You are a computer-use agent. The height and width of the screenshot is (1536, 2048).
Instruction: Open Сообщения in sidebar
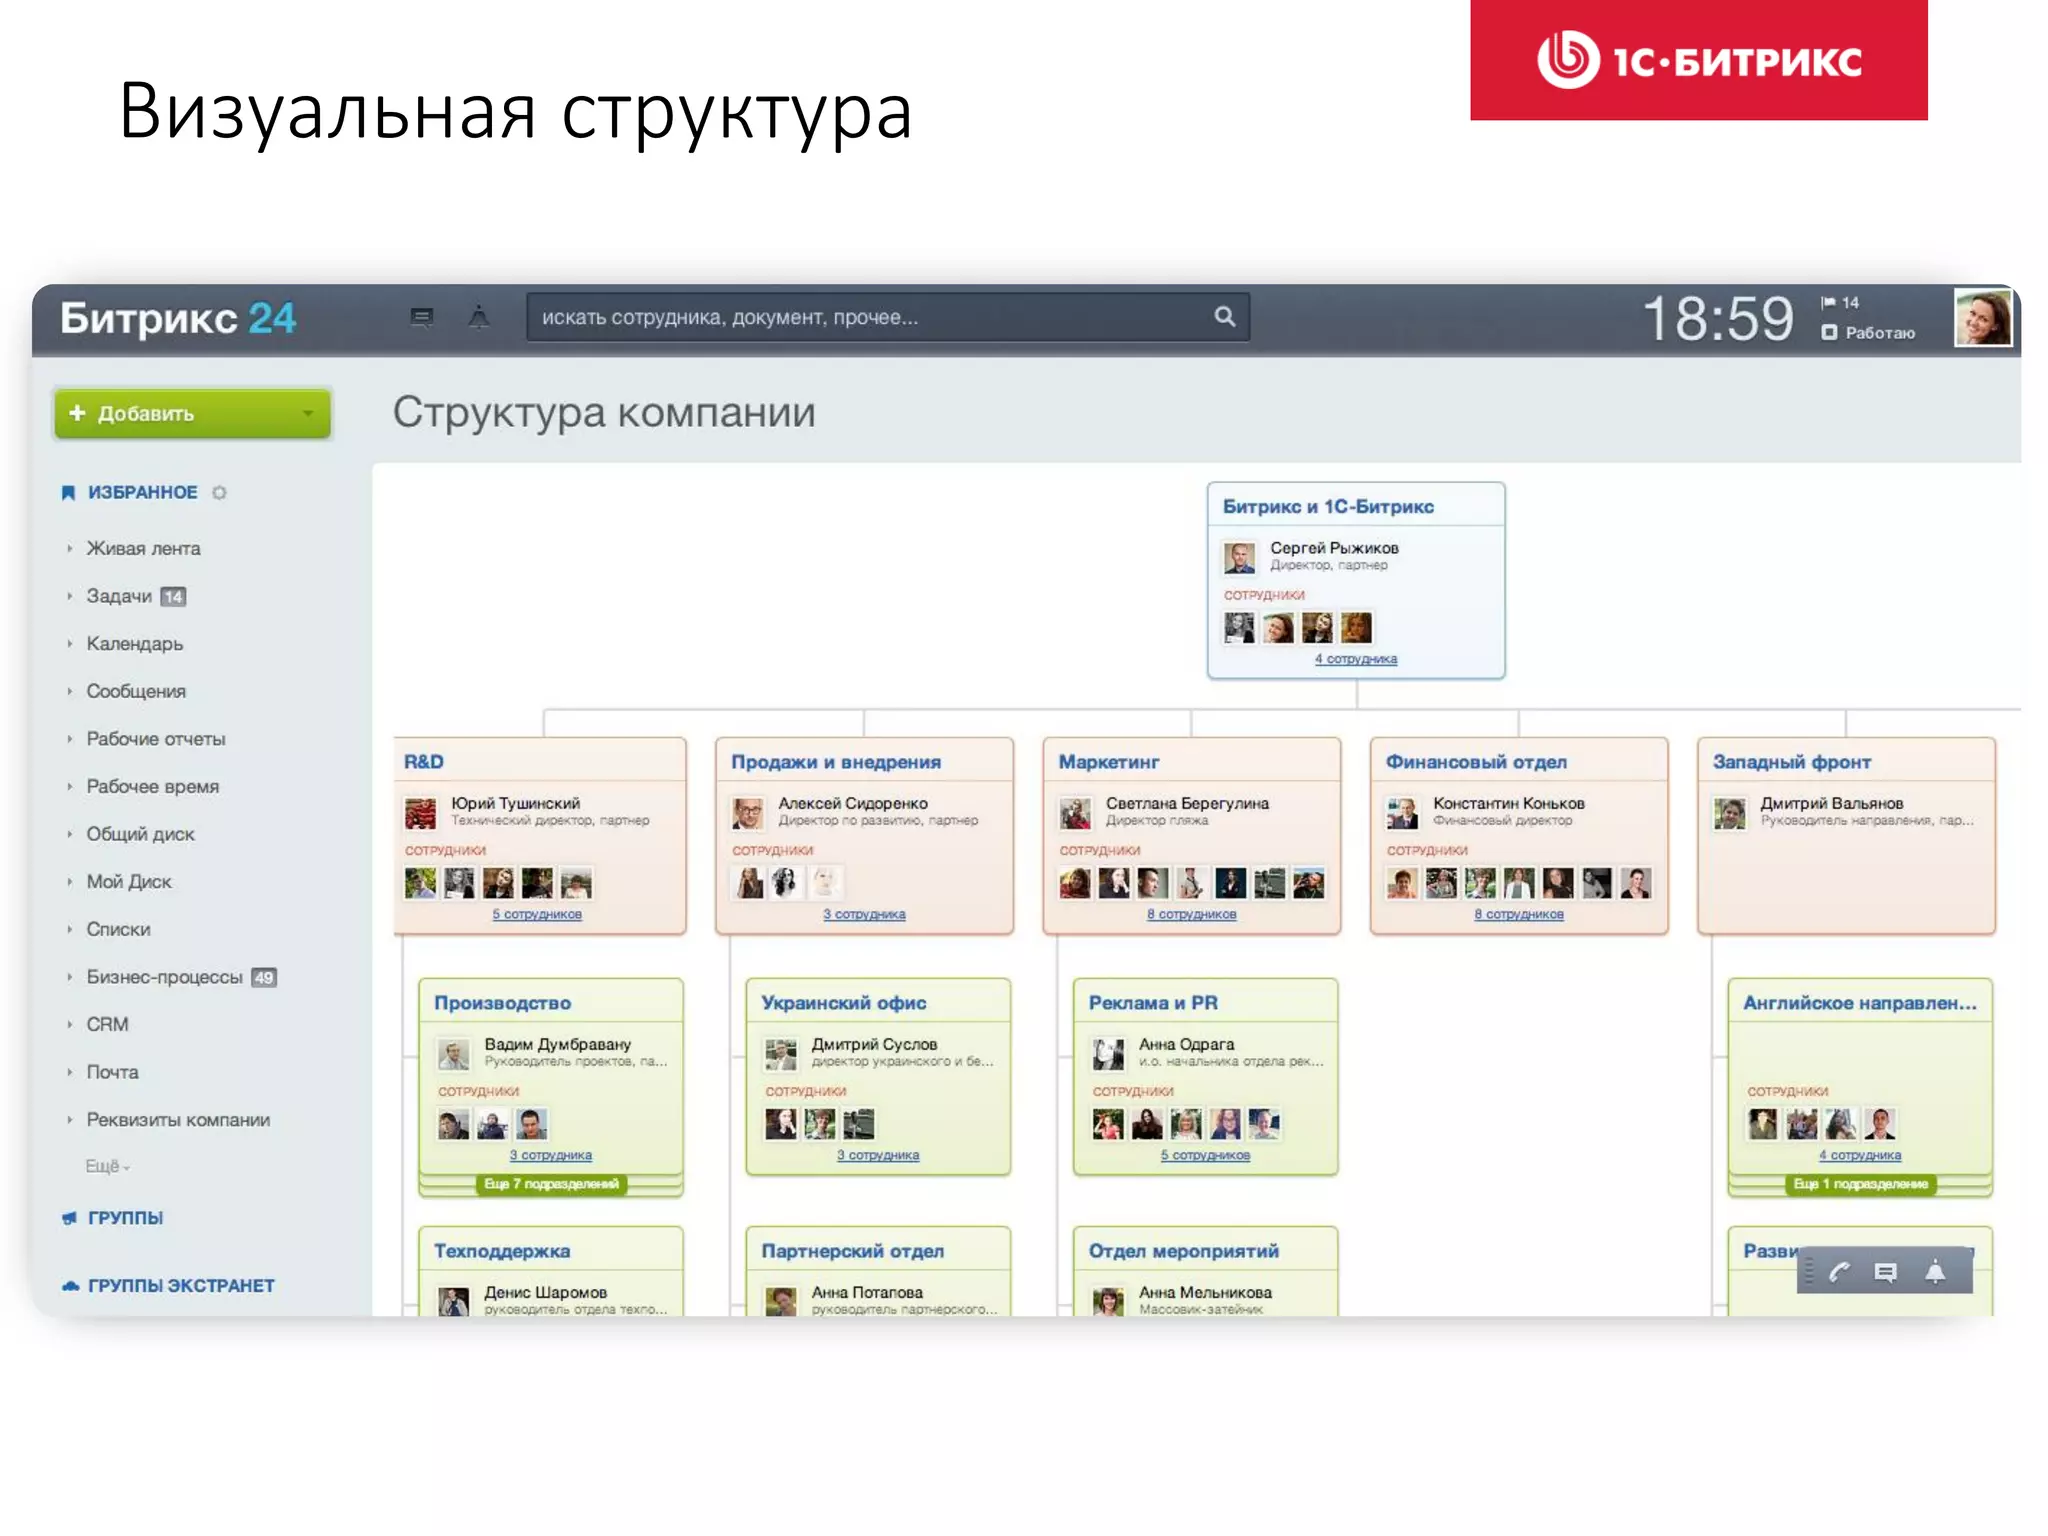click(x=136, y=692)
